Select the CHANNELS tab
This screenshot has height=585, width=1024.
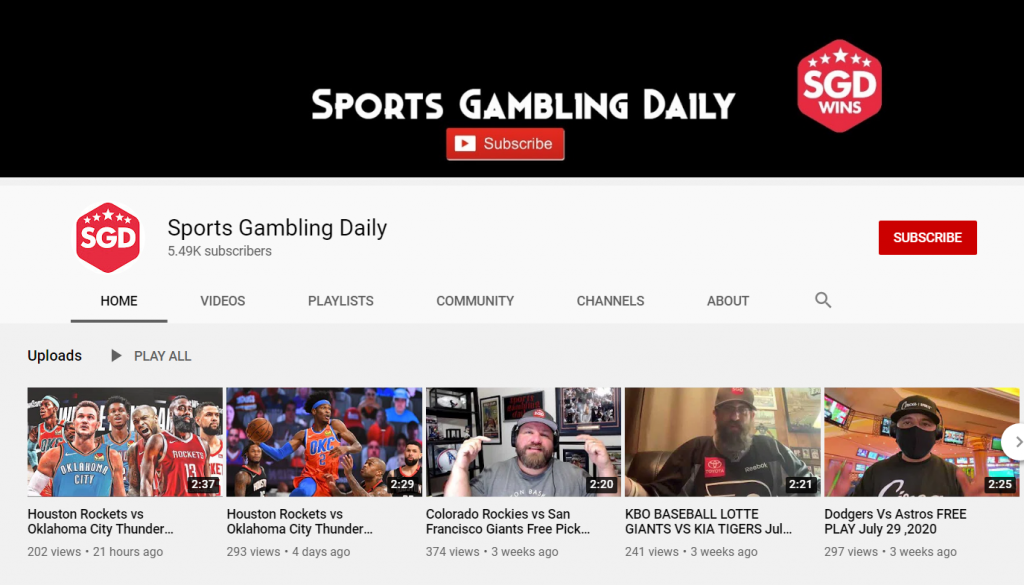pos(610,301)
